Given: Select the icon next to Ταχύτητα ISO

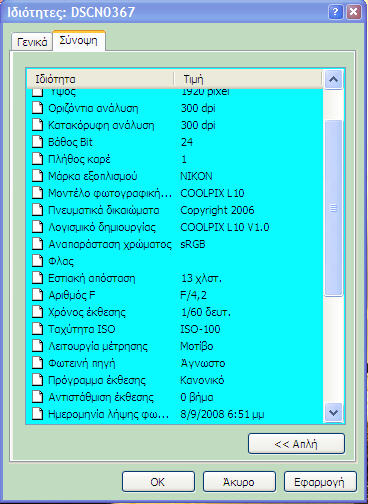Looking at the screenshot, I should [x=38, y=329].
